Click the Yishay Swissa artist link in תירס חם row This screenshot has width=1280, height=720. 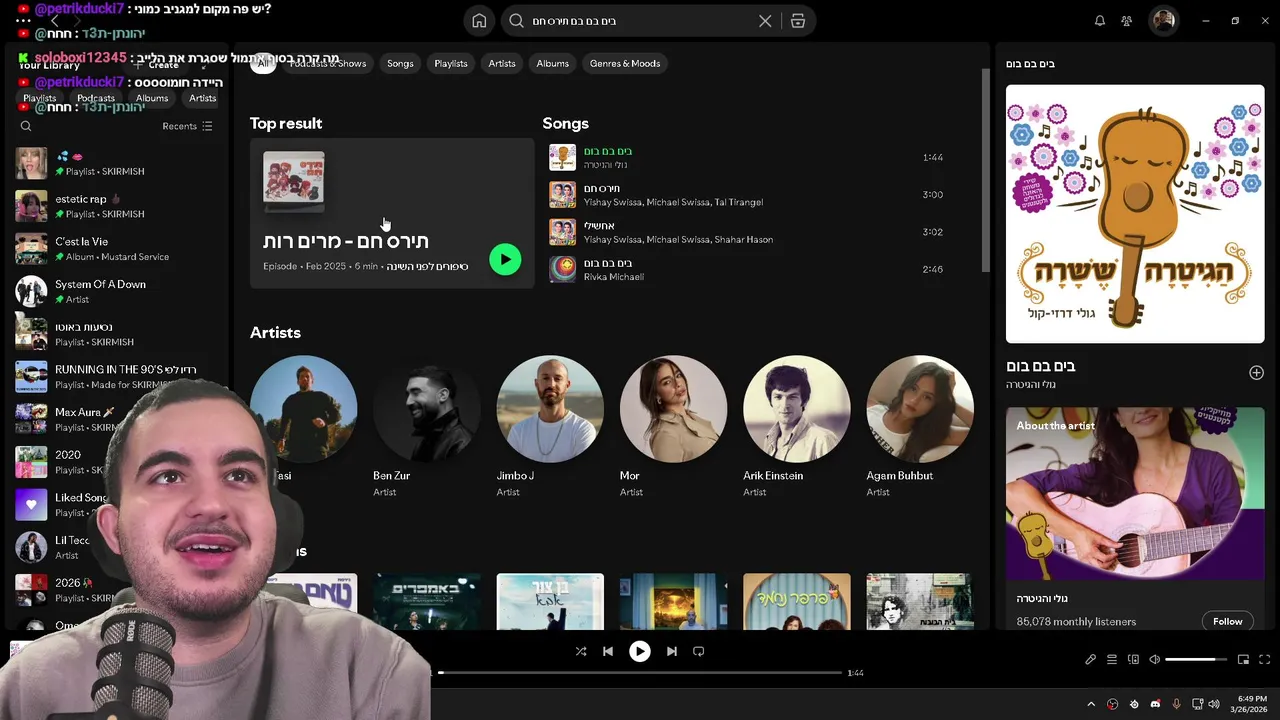click(613, 202)
